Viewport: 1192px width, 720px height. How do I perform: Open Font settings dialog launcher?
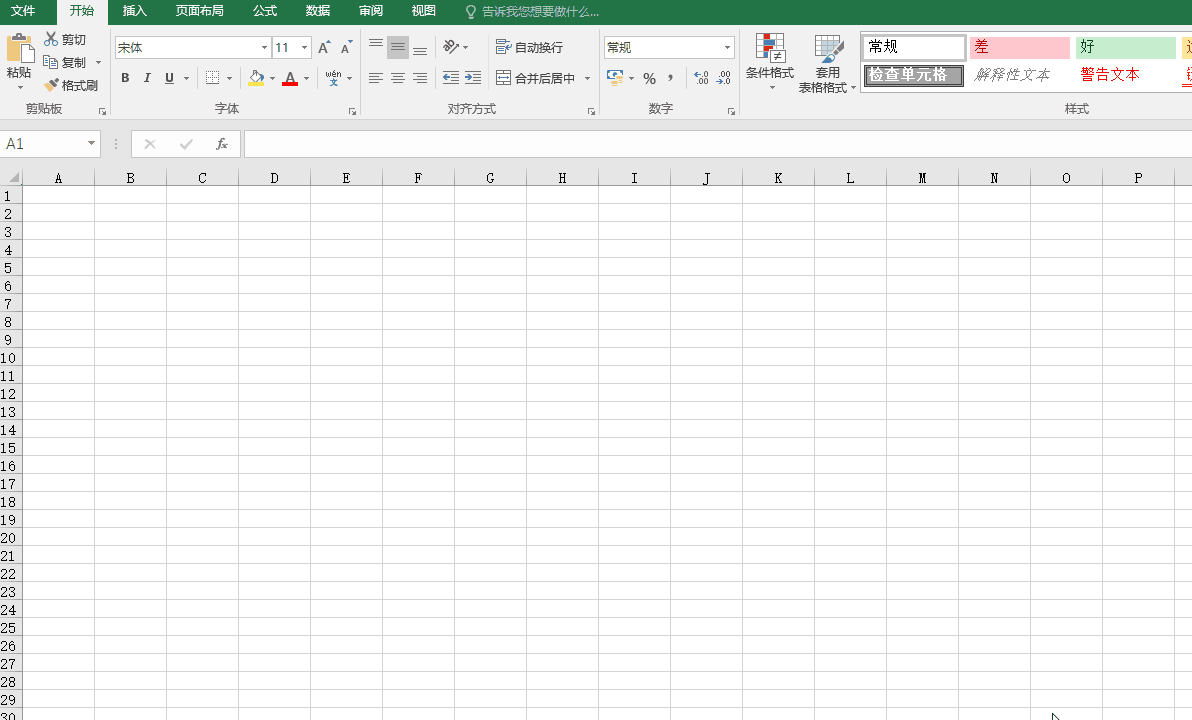coord(352,111)
